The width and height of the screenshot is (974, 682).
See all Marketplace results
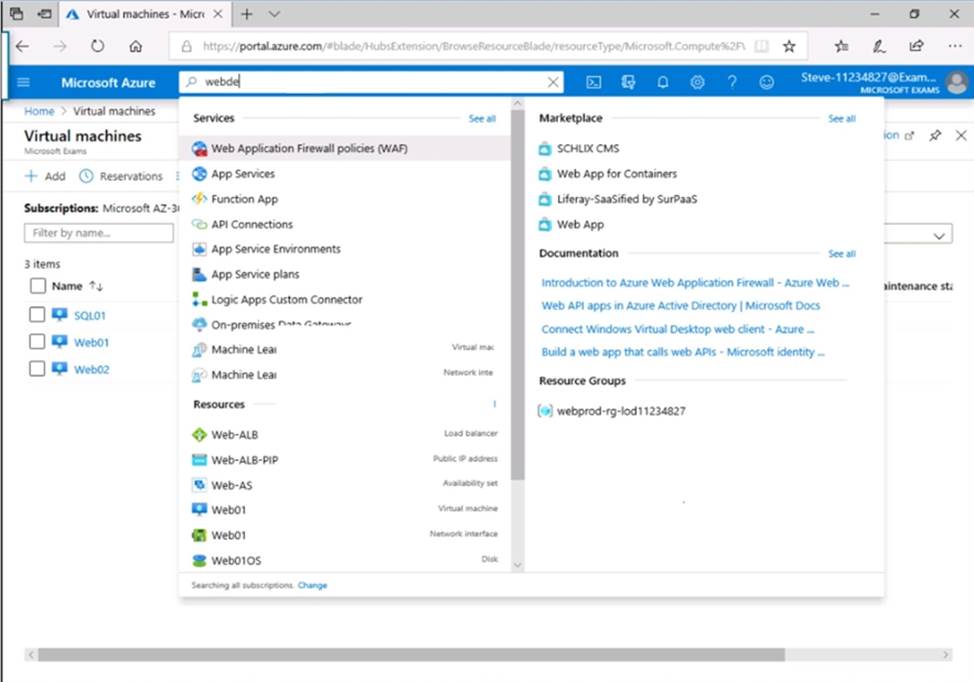click(841, 118)
